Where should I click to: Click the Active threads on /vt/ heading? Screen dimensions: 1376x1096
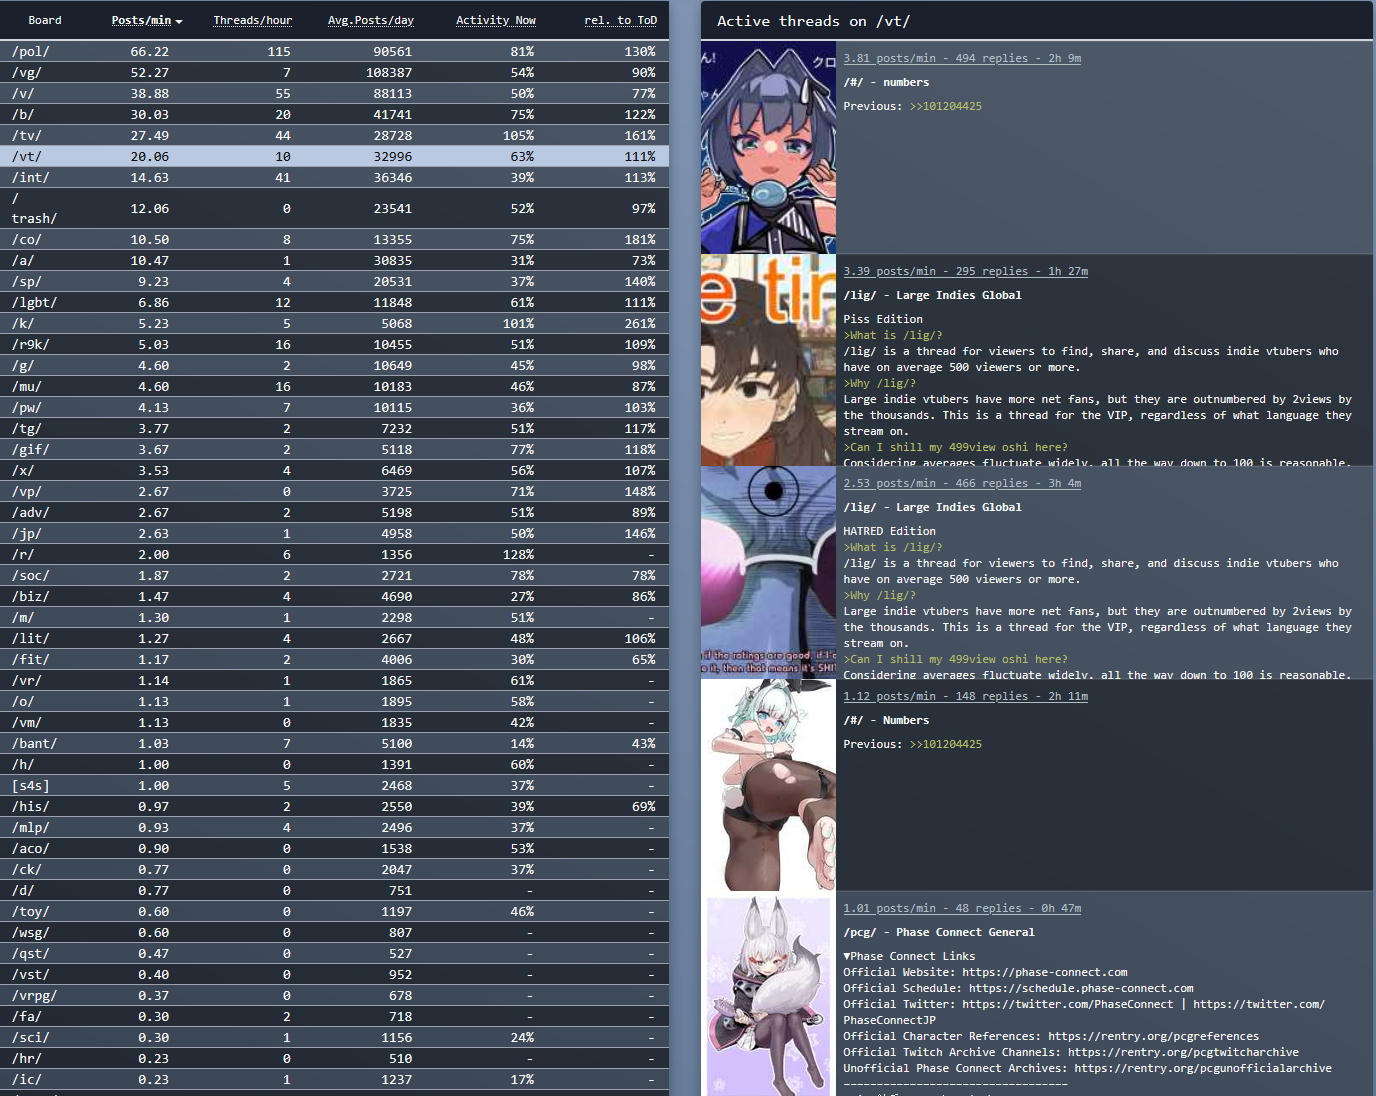(813, 21)
